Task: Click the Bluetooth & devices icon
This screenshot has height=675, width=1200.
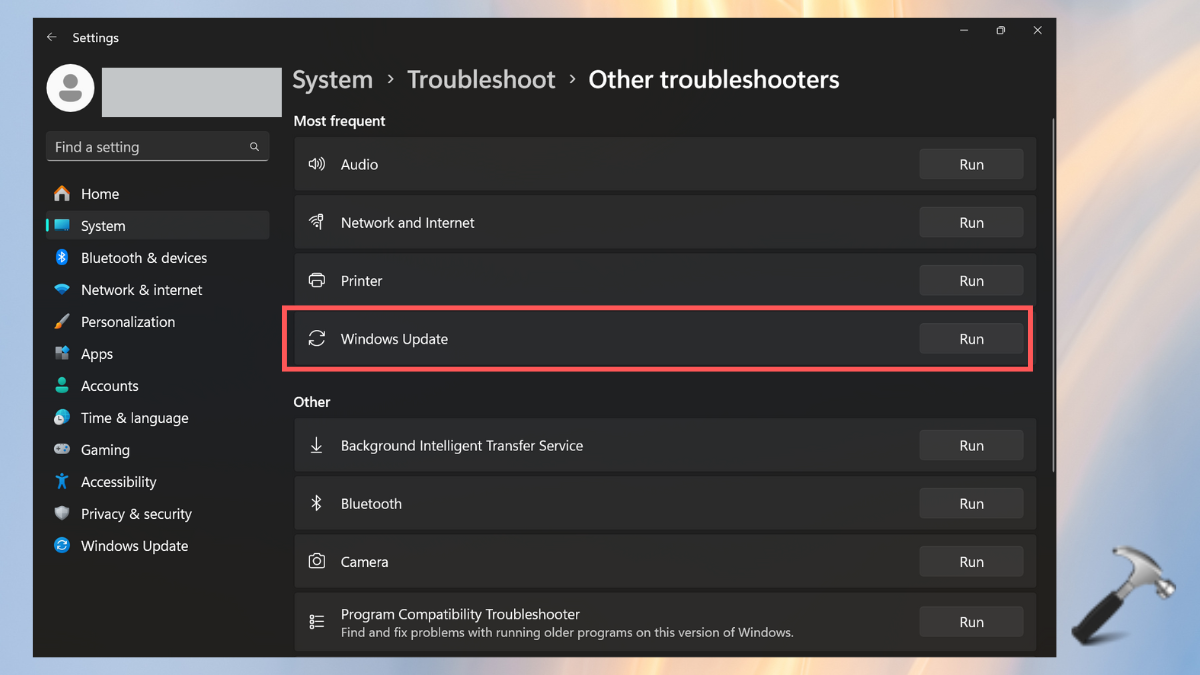Action: tap(62, 258)
